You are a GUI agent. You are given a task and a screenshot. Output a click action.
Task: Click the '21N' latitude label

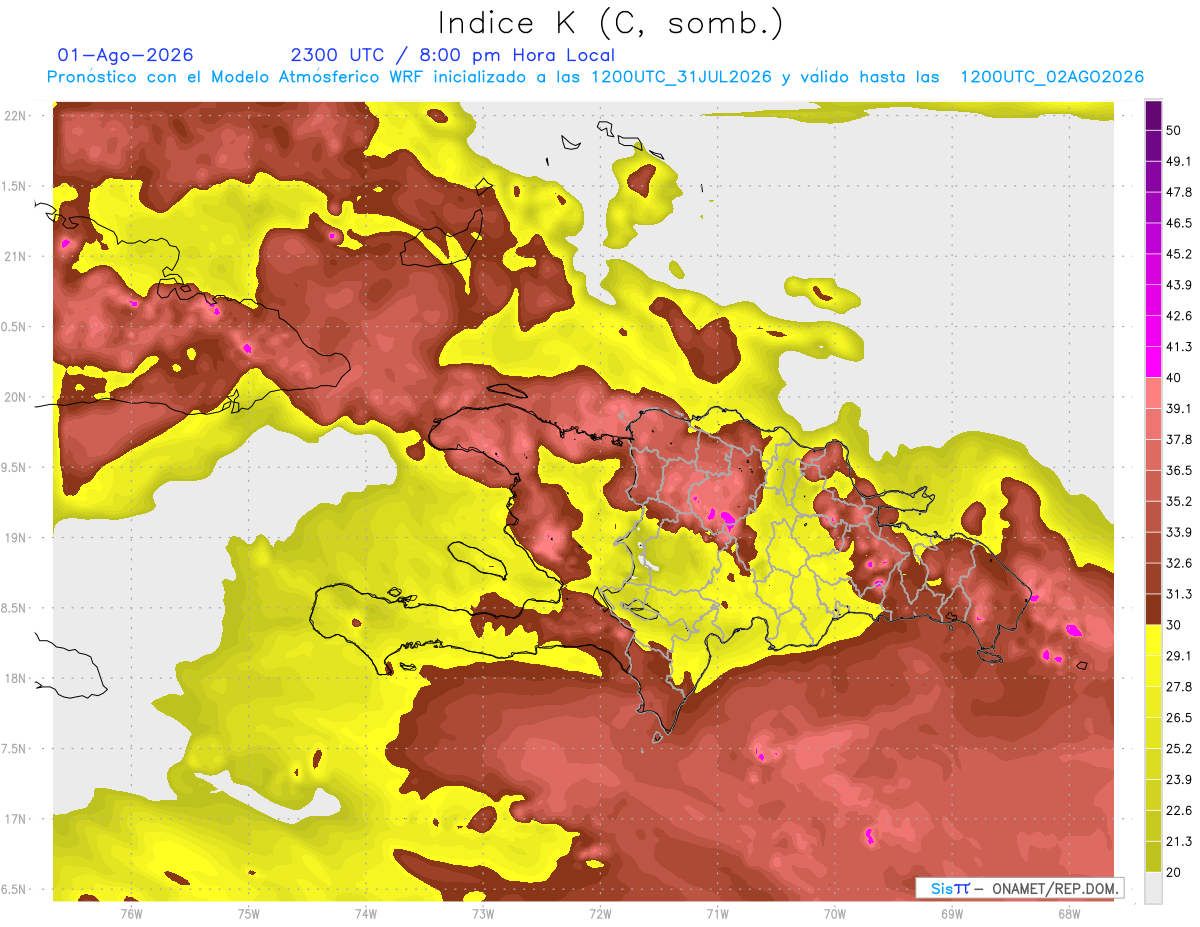click(15, 256)
